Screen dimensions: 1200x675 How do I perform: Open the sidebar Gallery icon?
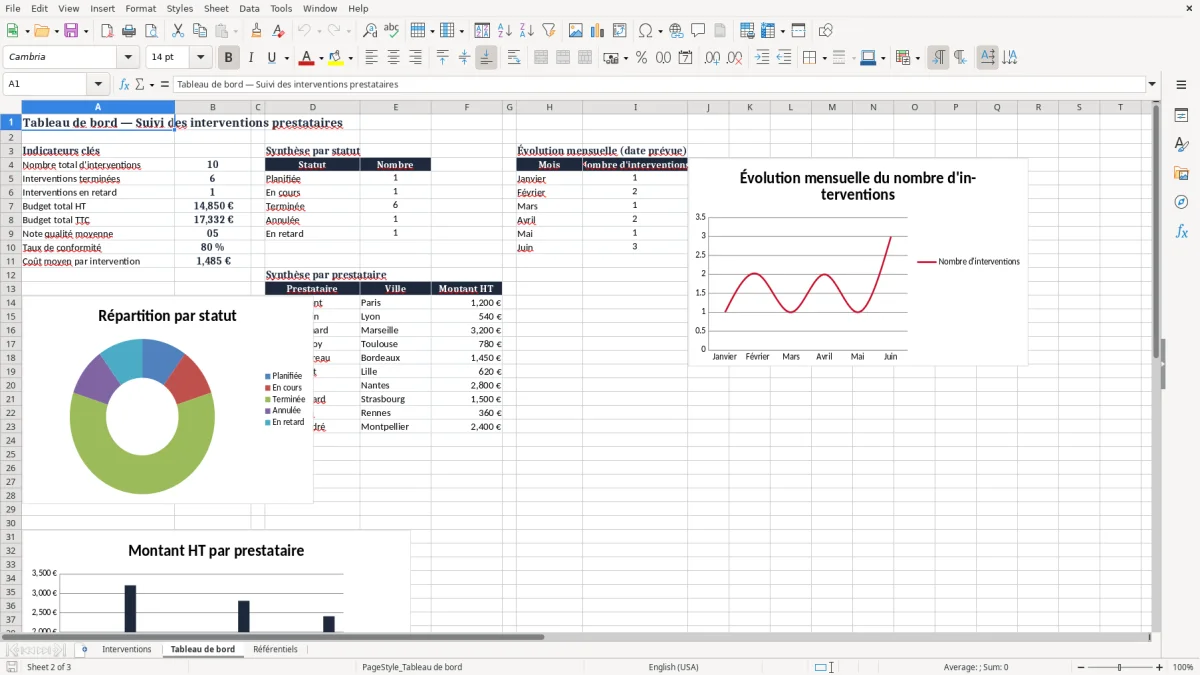coord(1181,174)
